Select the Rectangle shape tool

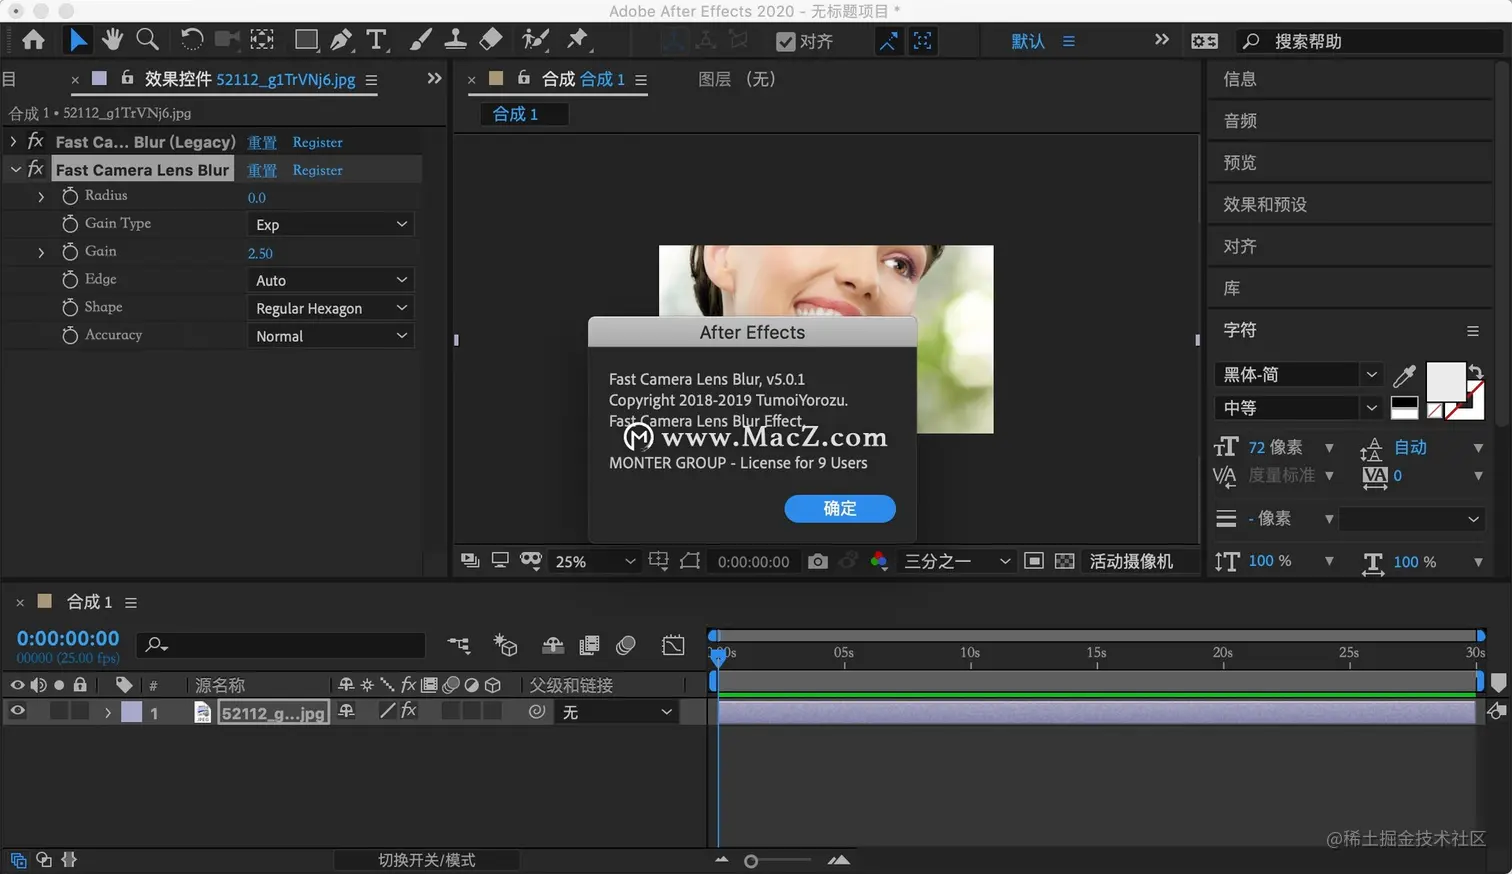306,40
